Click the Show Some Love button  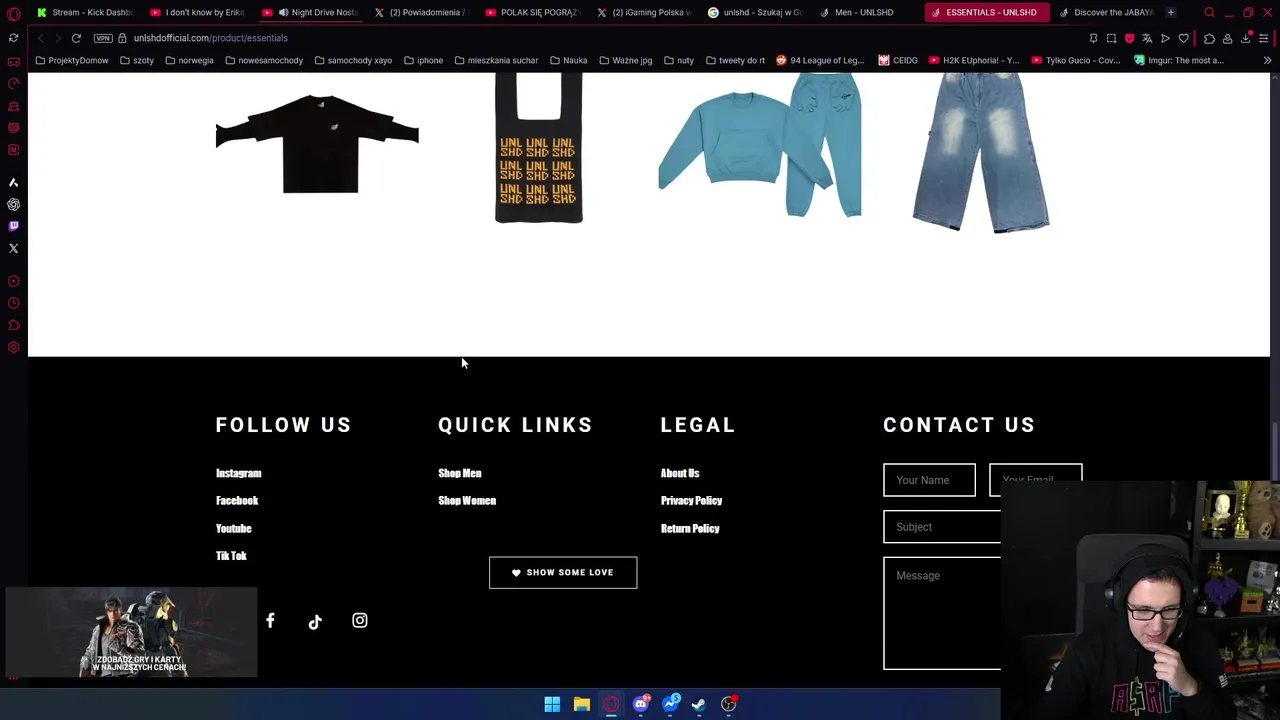[563, 572]
